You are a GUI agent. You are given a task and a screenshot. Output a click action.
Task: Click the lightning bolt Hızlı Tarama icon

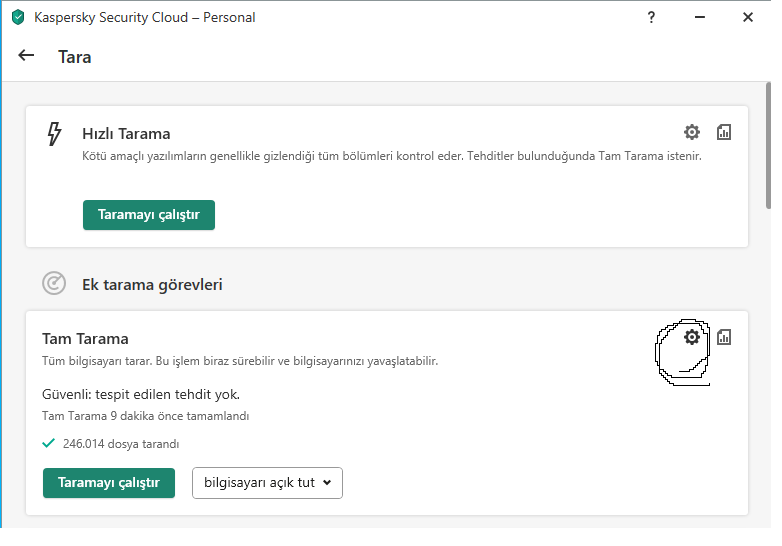click(x=55, y=134)
